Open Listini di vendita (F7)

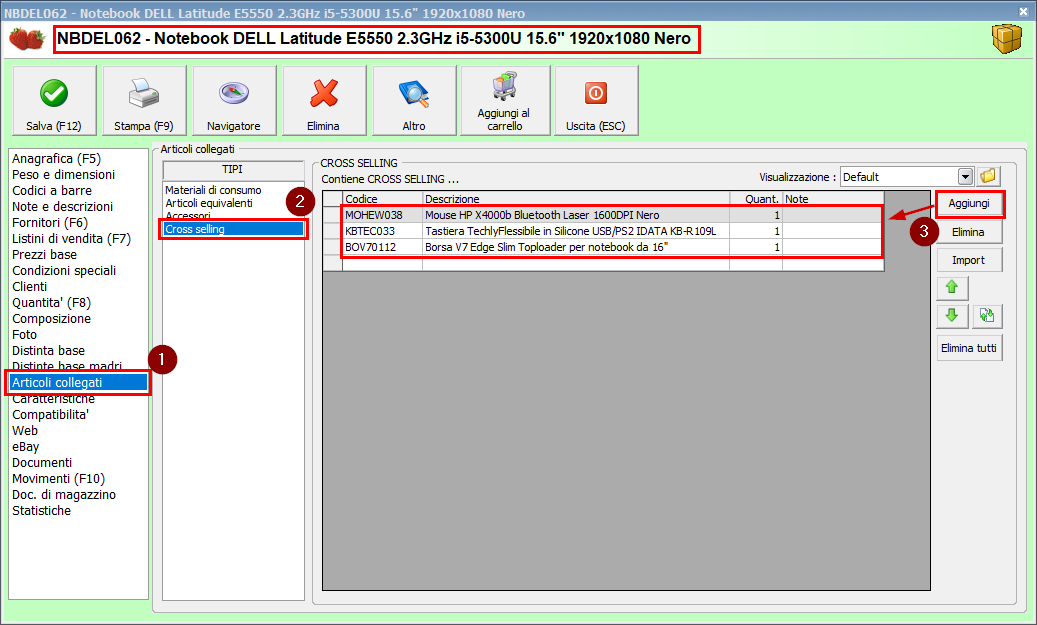tap(71, 239)
